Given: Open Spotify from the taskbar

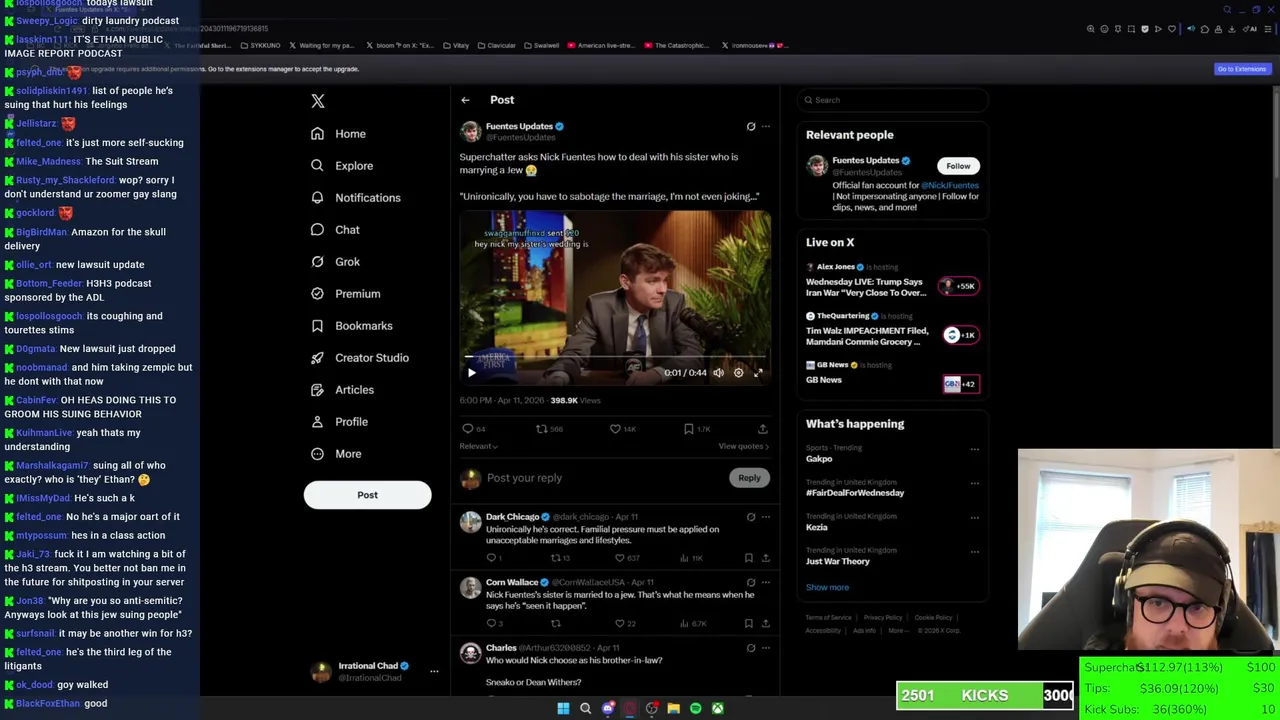Looking at the screenshot, I should 695,709.
